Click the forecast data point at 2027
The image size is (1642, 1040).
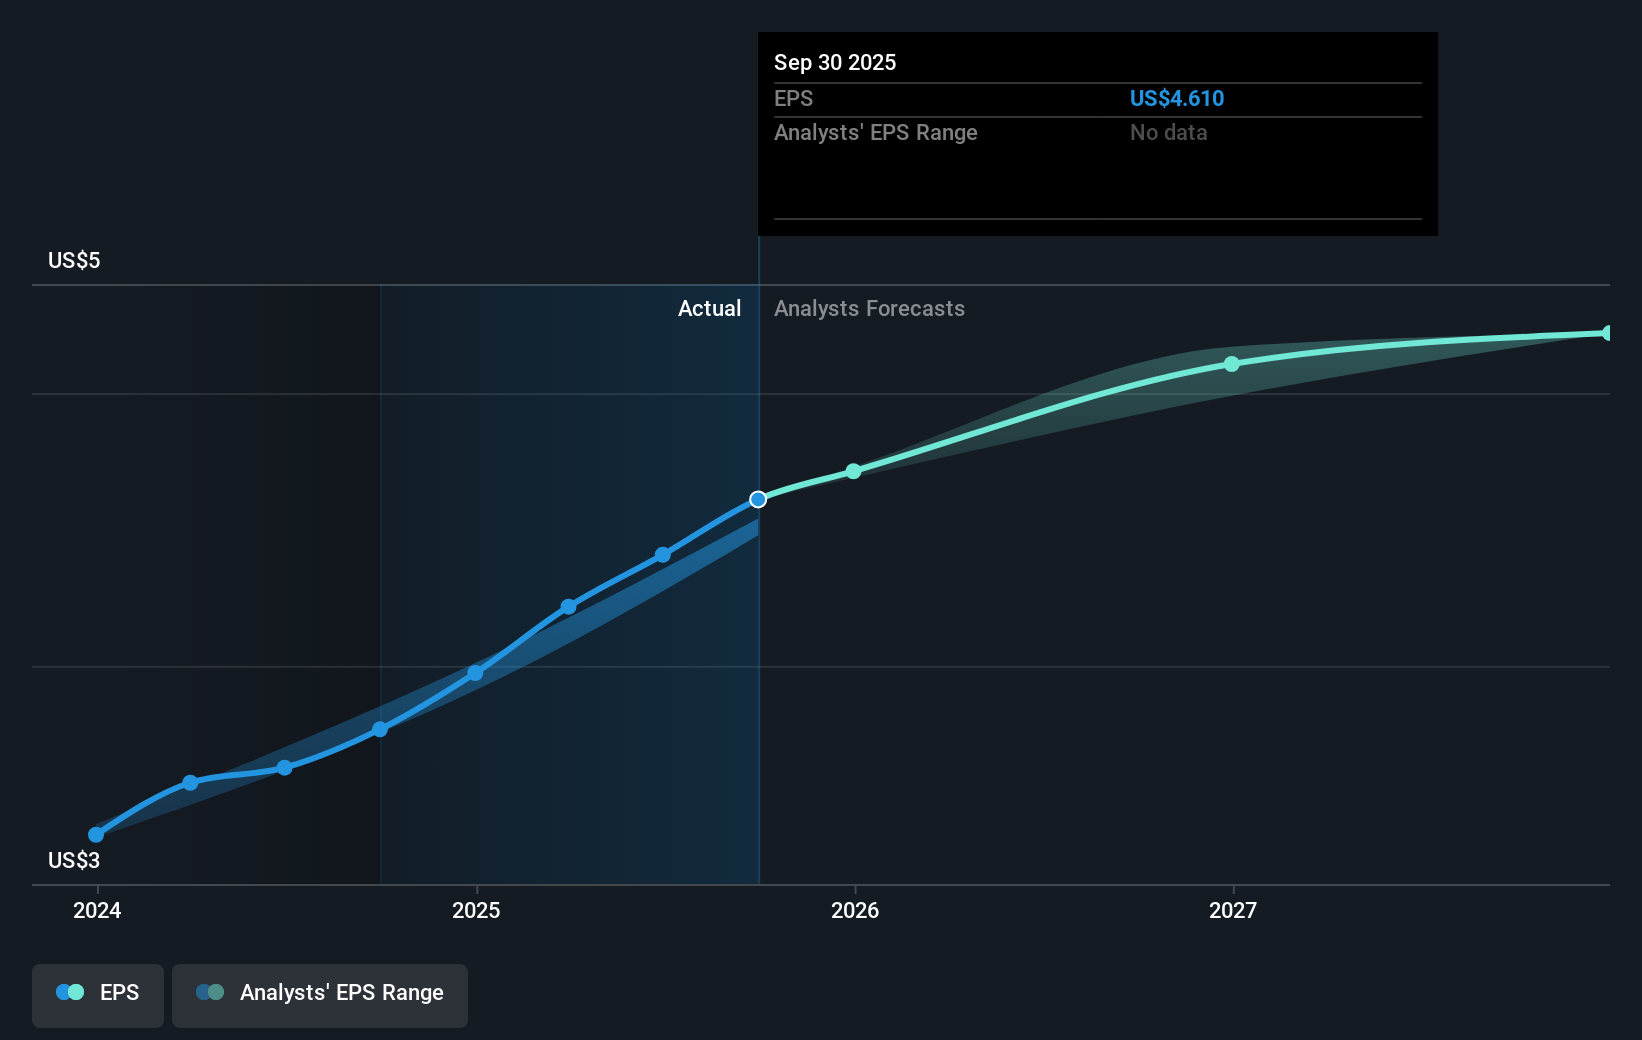pyautogui.click(x=1232, y=364)
